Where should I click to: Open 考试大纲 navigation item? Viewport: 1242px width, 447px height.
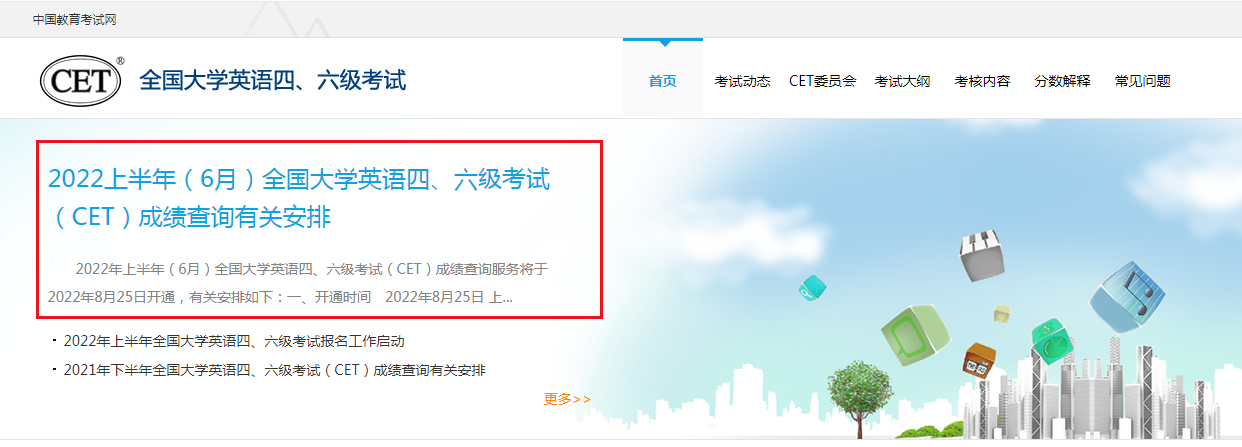click(x=902, y=81)
